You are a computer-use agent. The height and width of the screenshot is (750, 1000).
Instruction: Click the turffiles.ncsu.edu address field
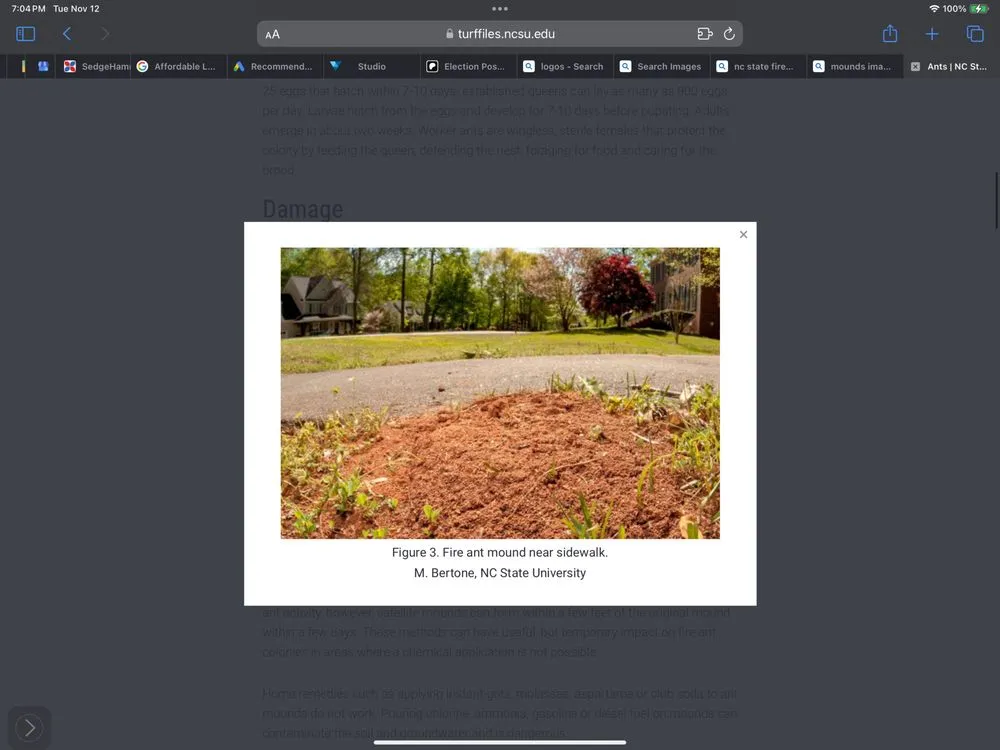click(x=500, y=34)
